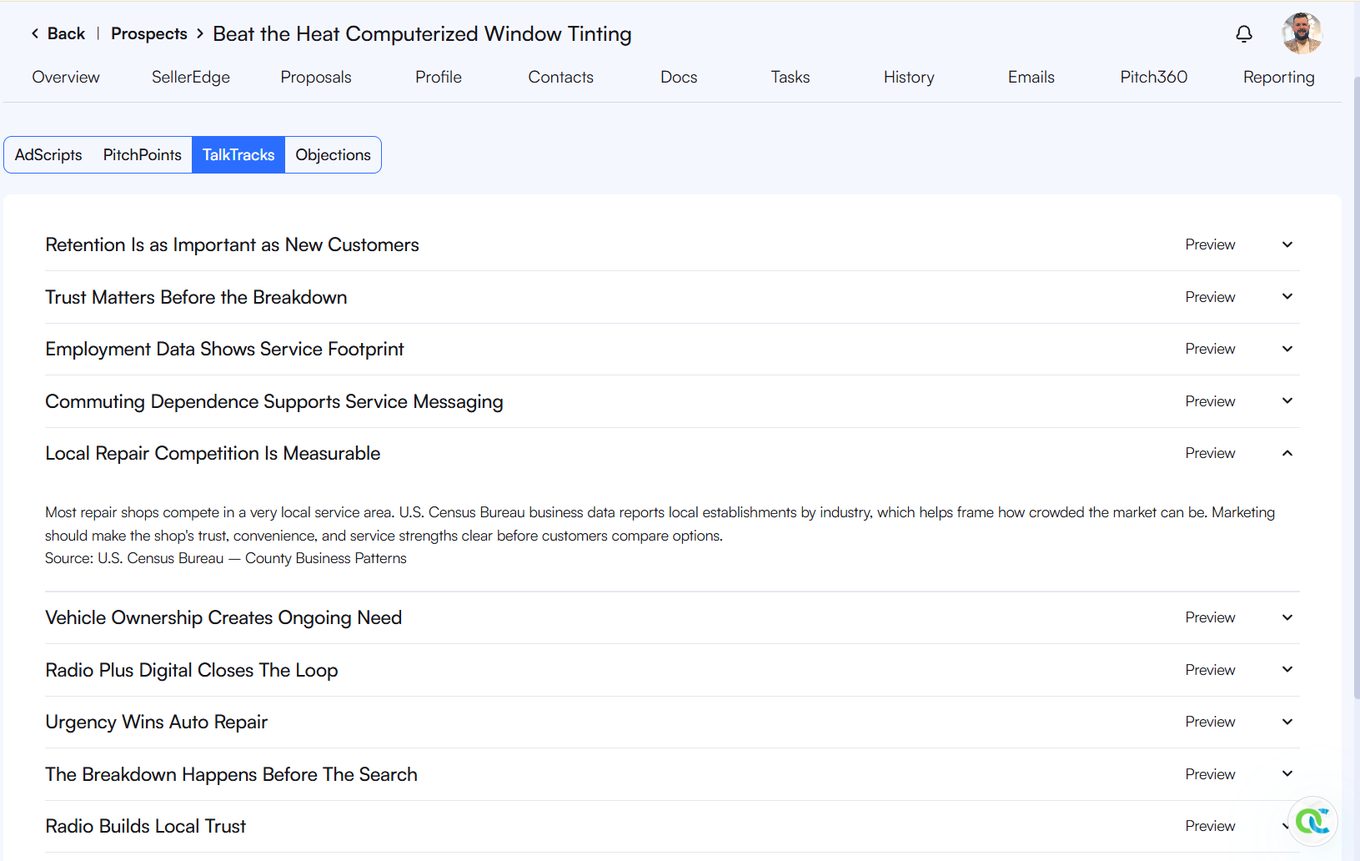Open the user profile avatar

pos(1302,33)
